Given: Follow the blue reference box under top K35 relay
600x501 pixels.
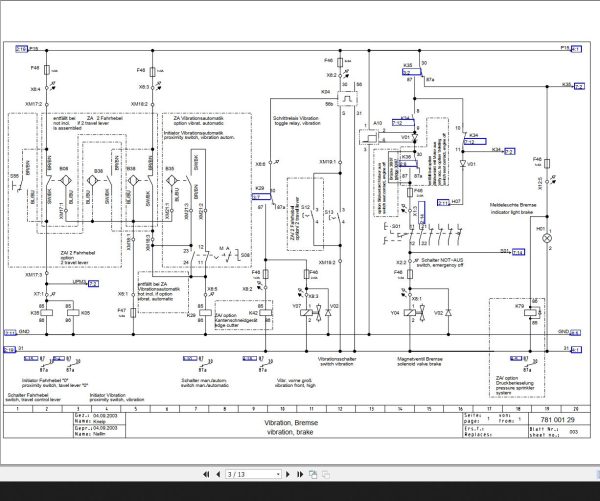Looking at the screenshot, I should (x=412, y=72).
